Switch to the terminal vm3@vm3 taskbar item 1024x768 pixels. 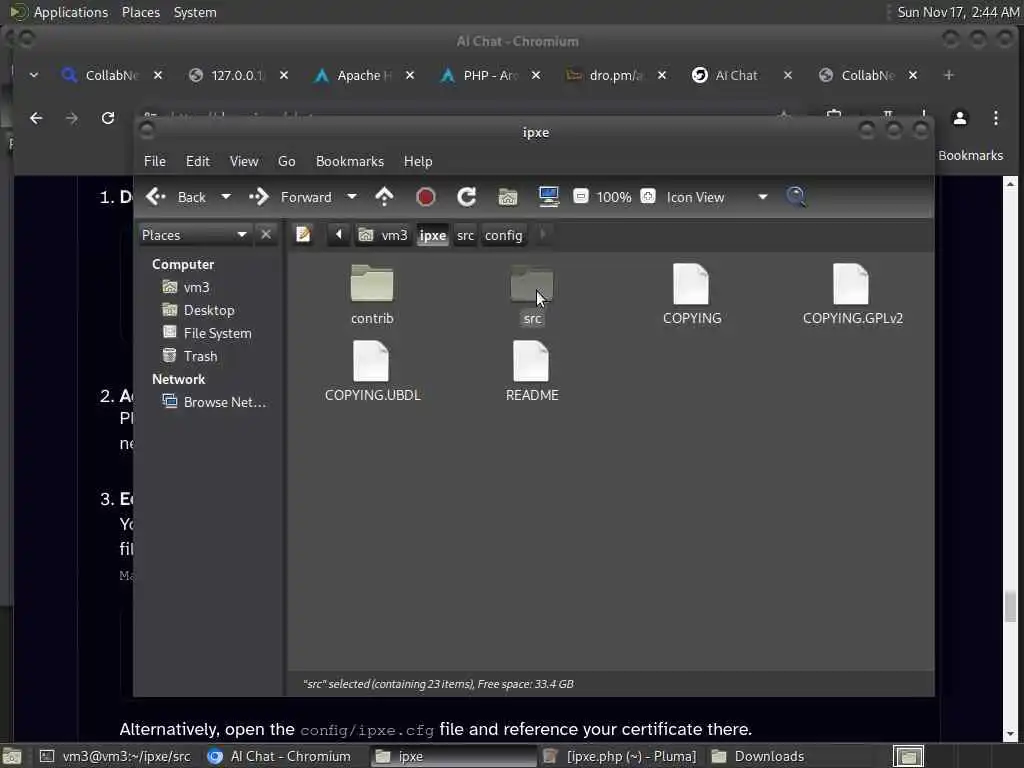116,756
